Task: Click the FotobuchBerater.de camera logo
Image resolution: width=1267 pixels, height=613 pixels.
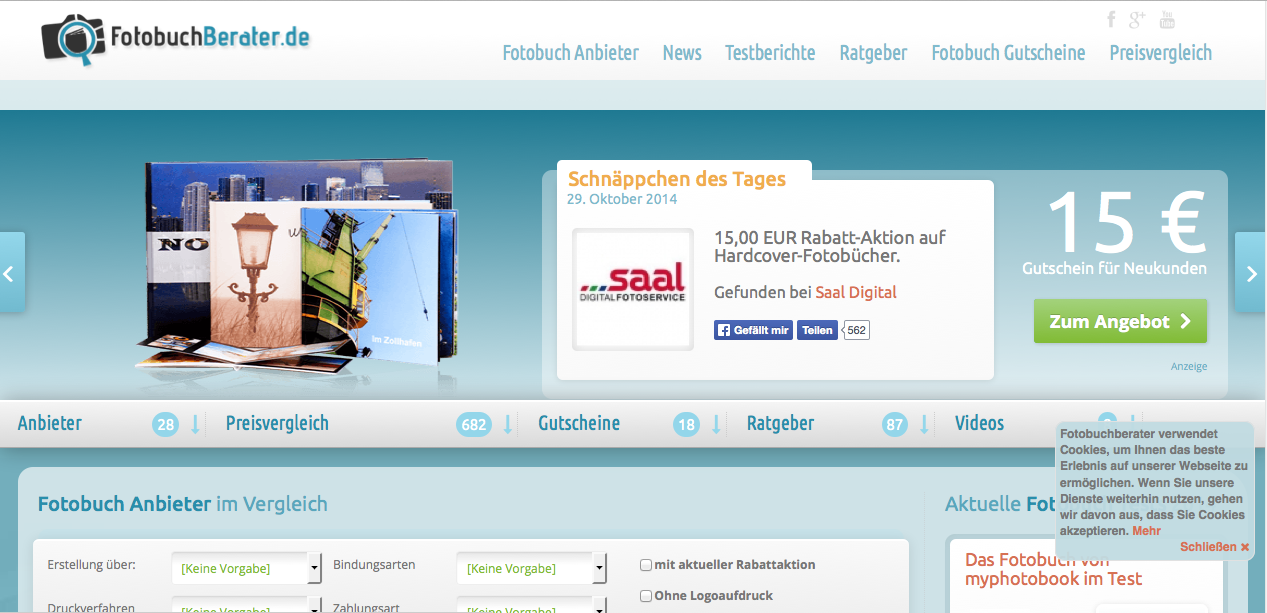Action: (x=176, y=39)
